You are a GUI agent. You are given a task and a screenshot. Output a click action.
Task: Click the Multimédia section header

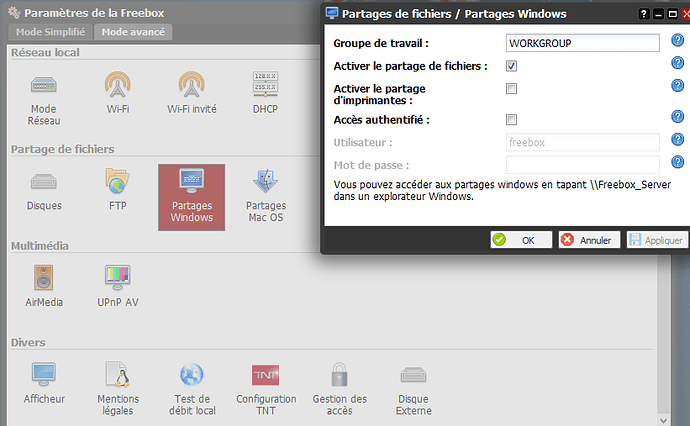(40, 246)
